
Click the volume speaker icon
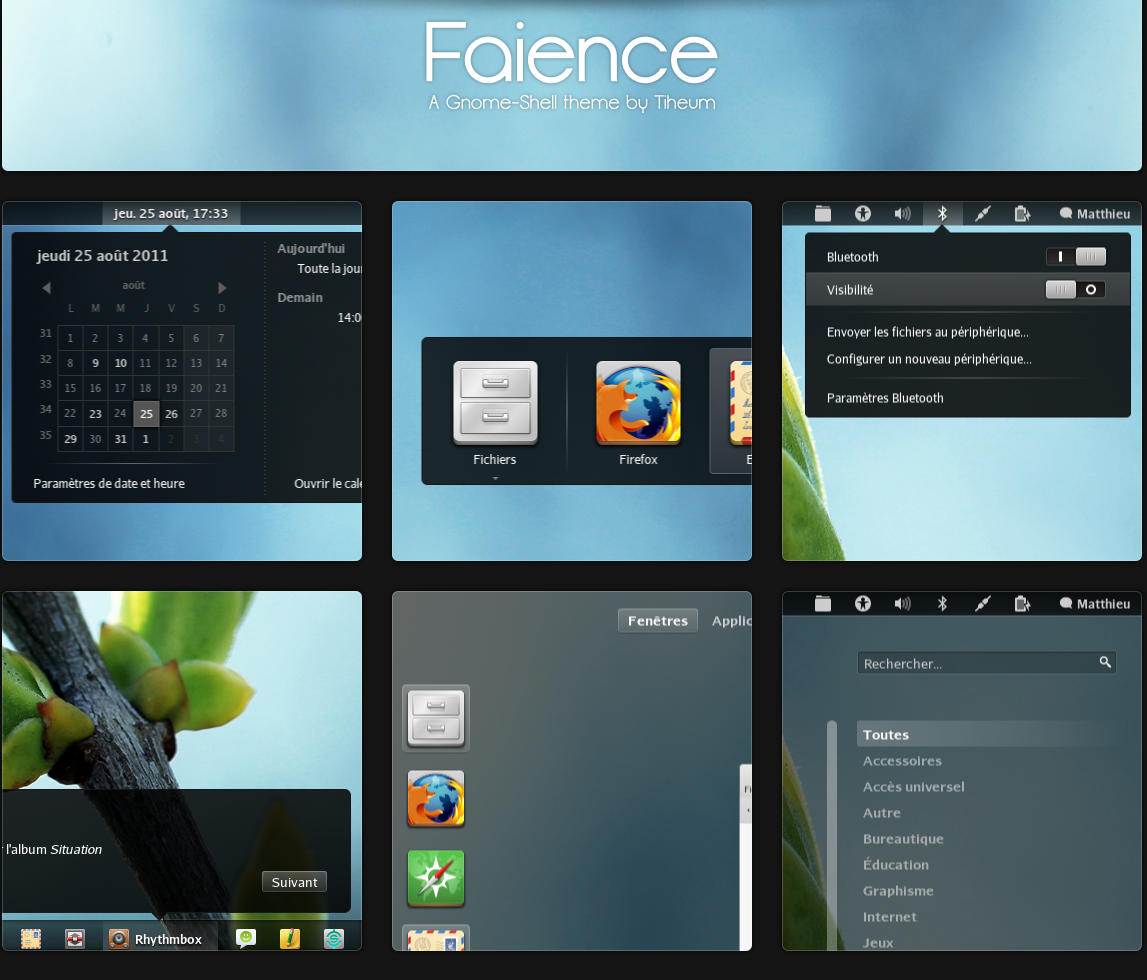point(902,213)
